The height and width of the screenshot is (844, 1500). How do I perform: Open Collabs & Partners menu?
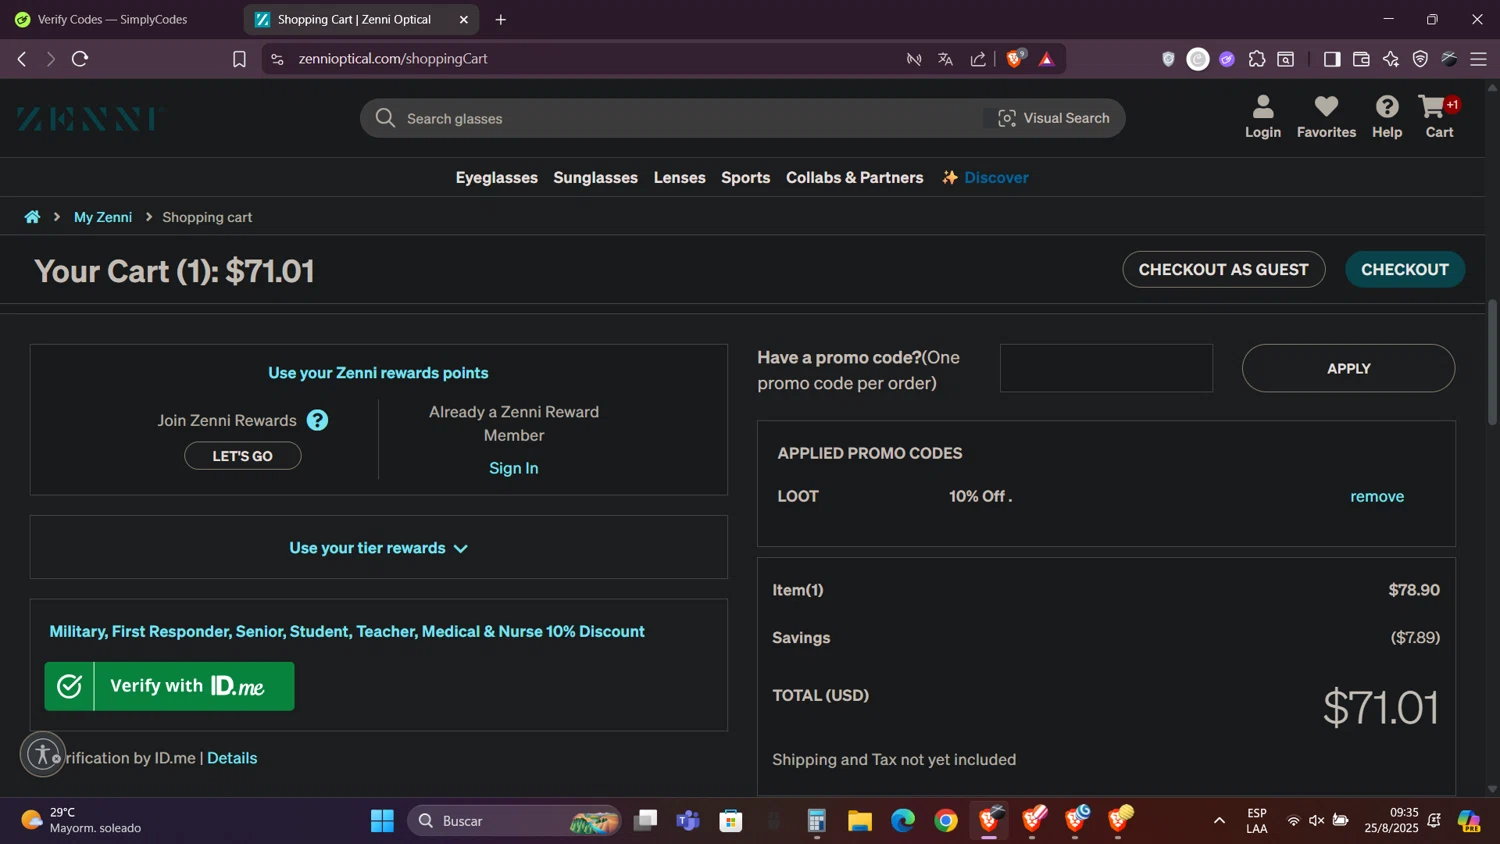click(854, 177)
